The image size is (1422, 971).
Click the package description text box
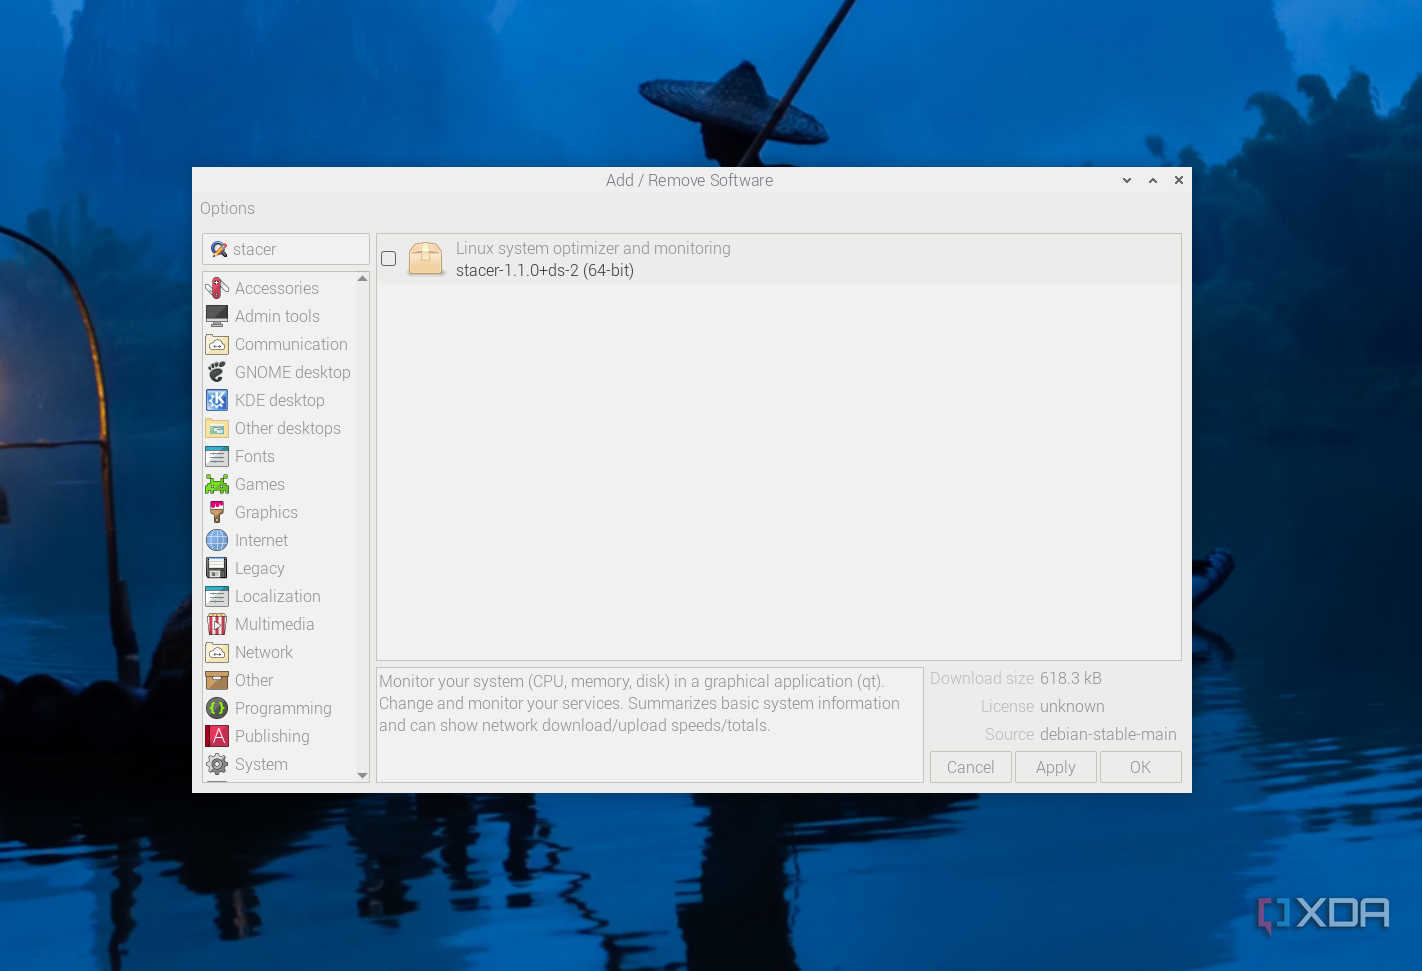tap(650, 725)
